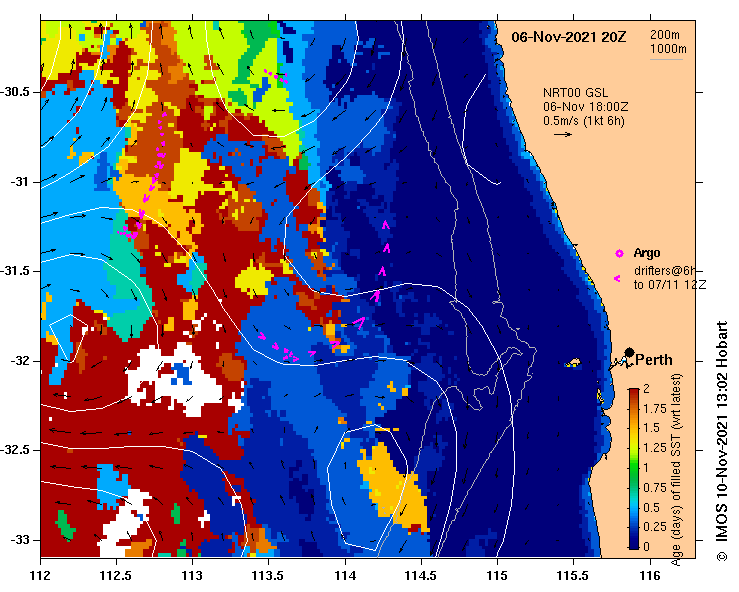Click the longitude label 113
Image resolution: width=739 pixels, height=592 pixels.
point(192,576)
